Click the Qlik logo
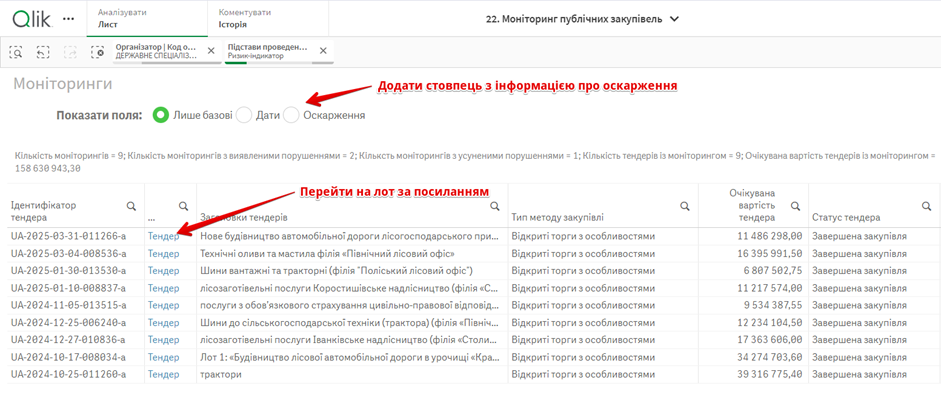 (x=32, y=18)
